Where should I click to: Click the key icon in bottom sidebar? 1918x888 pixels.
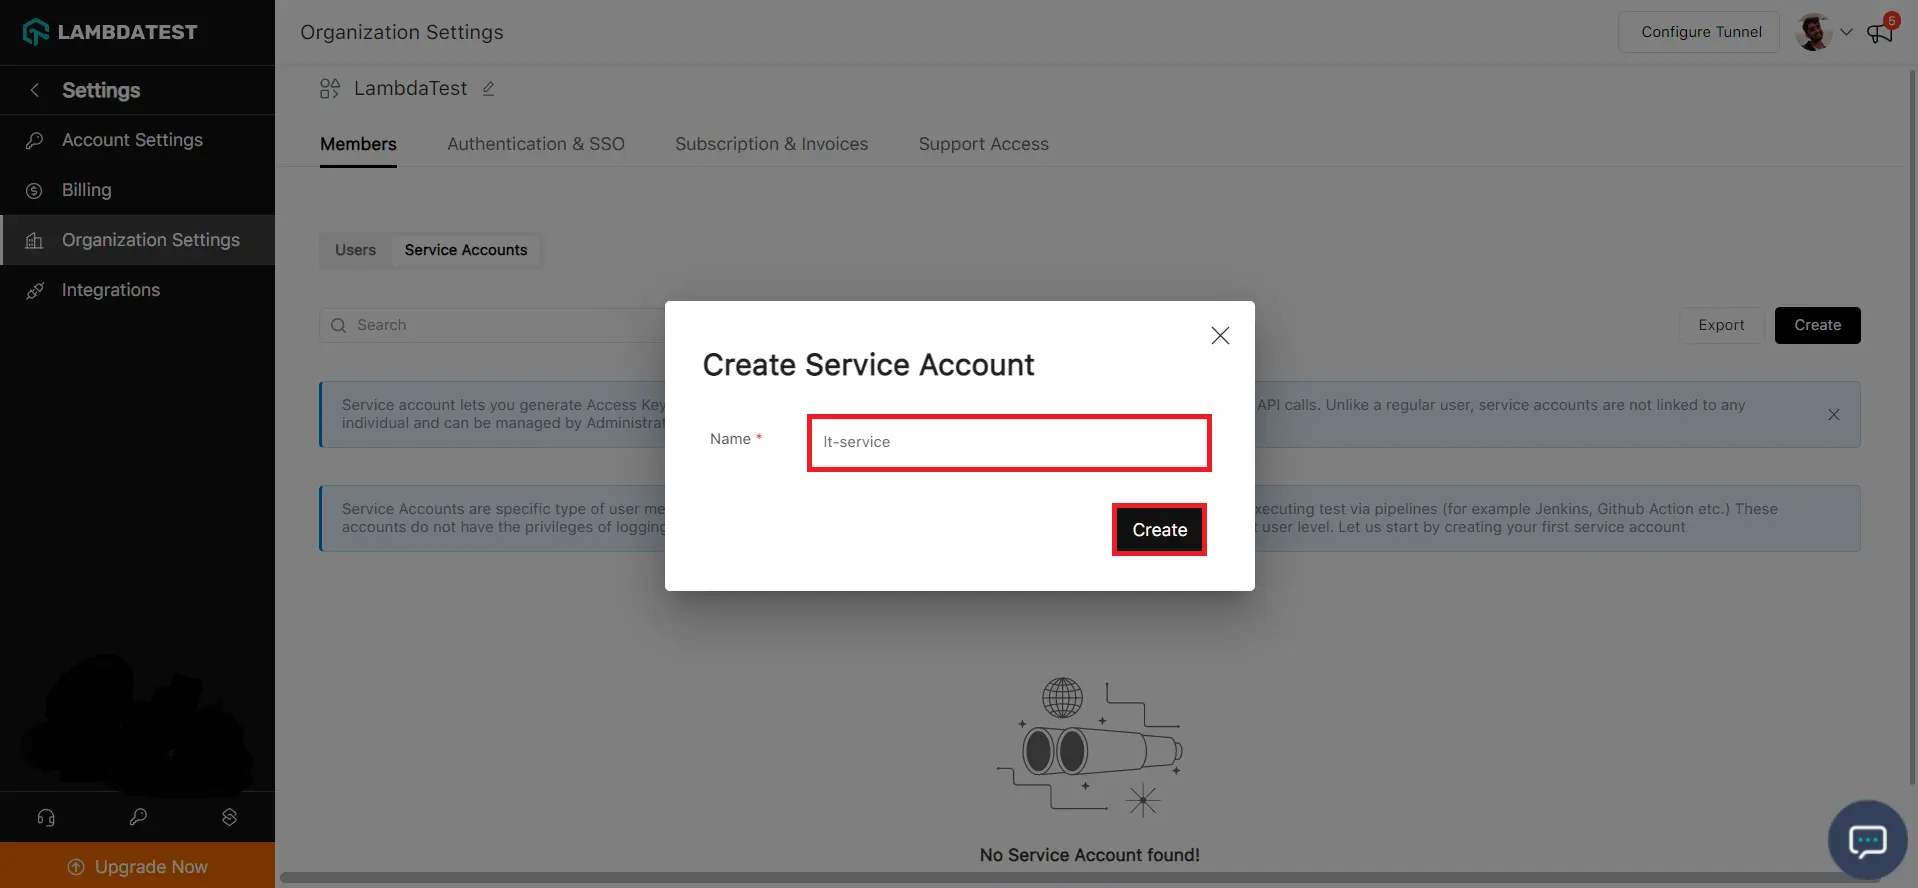click(x=138, y=818)
